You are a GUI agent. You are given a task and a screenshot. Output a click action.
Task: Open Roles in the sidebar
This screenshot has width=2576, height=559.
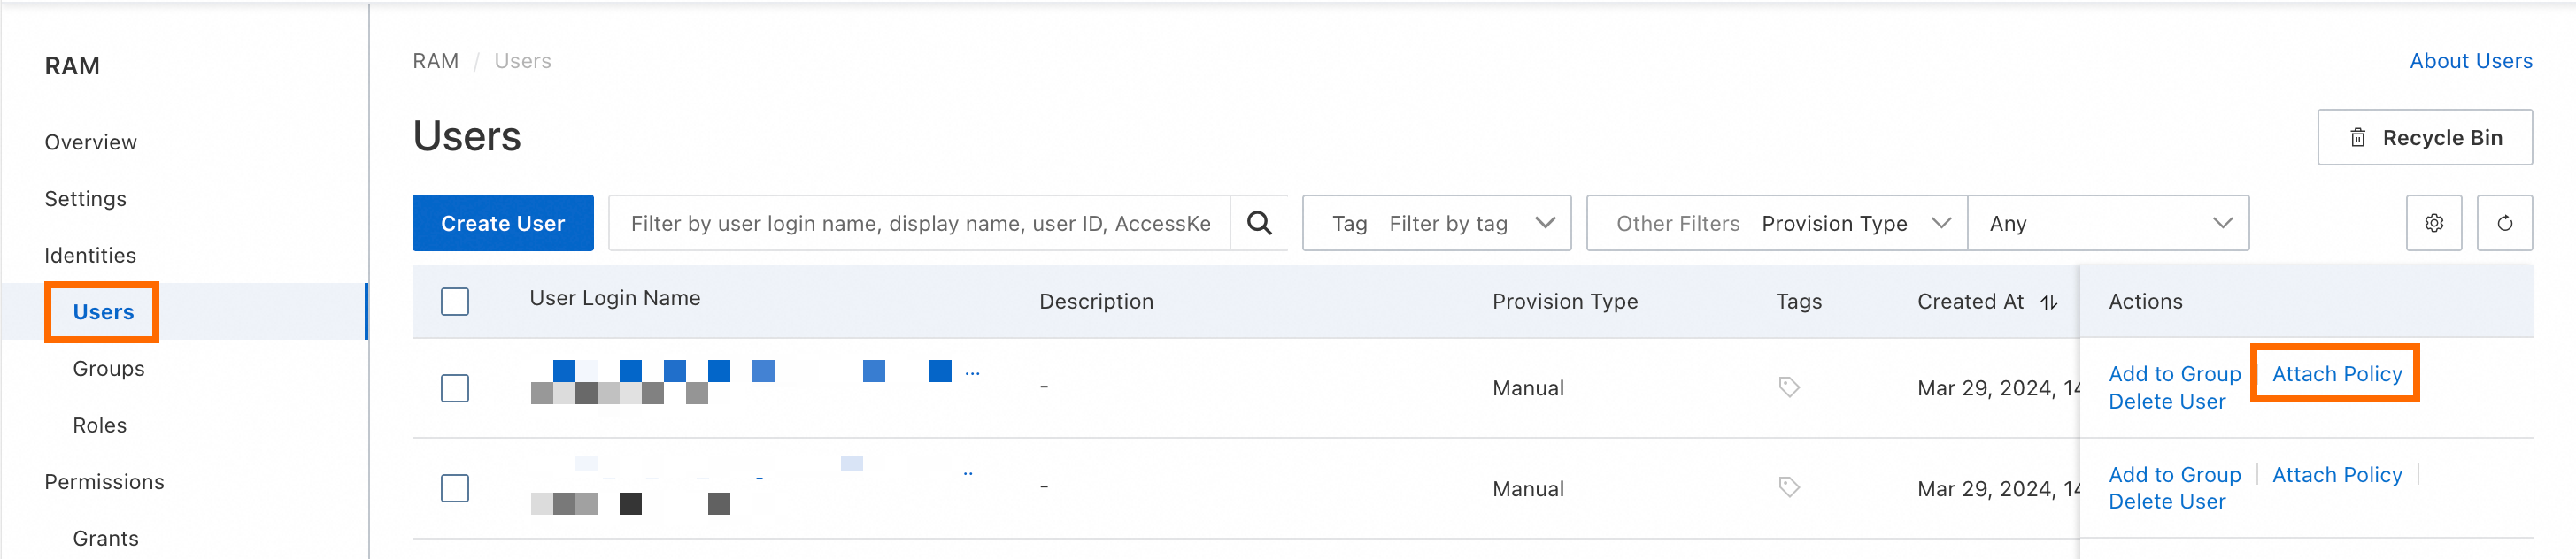coord(99,425)
